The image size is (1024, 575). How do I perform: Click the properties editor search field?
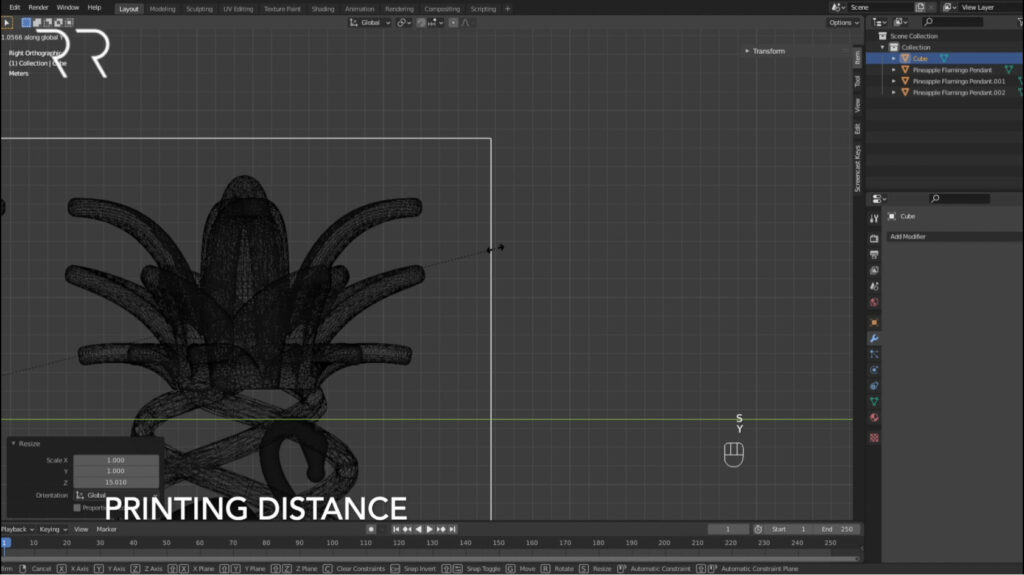[x=959, y=199]
